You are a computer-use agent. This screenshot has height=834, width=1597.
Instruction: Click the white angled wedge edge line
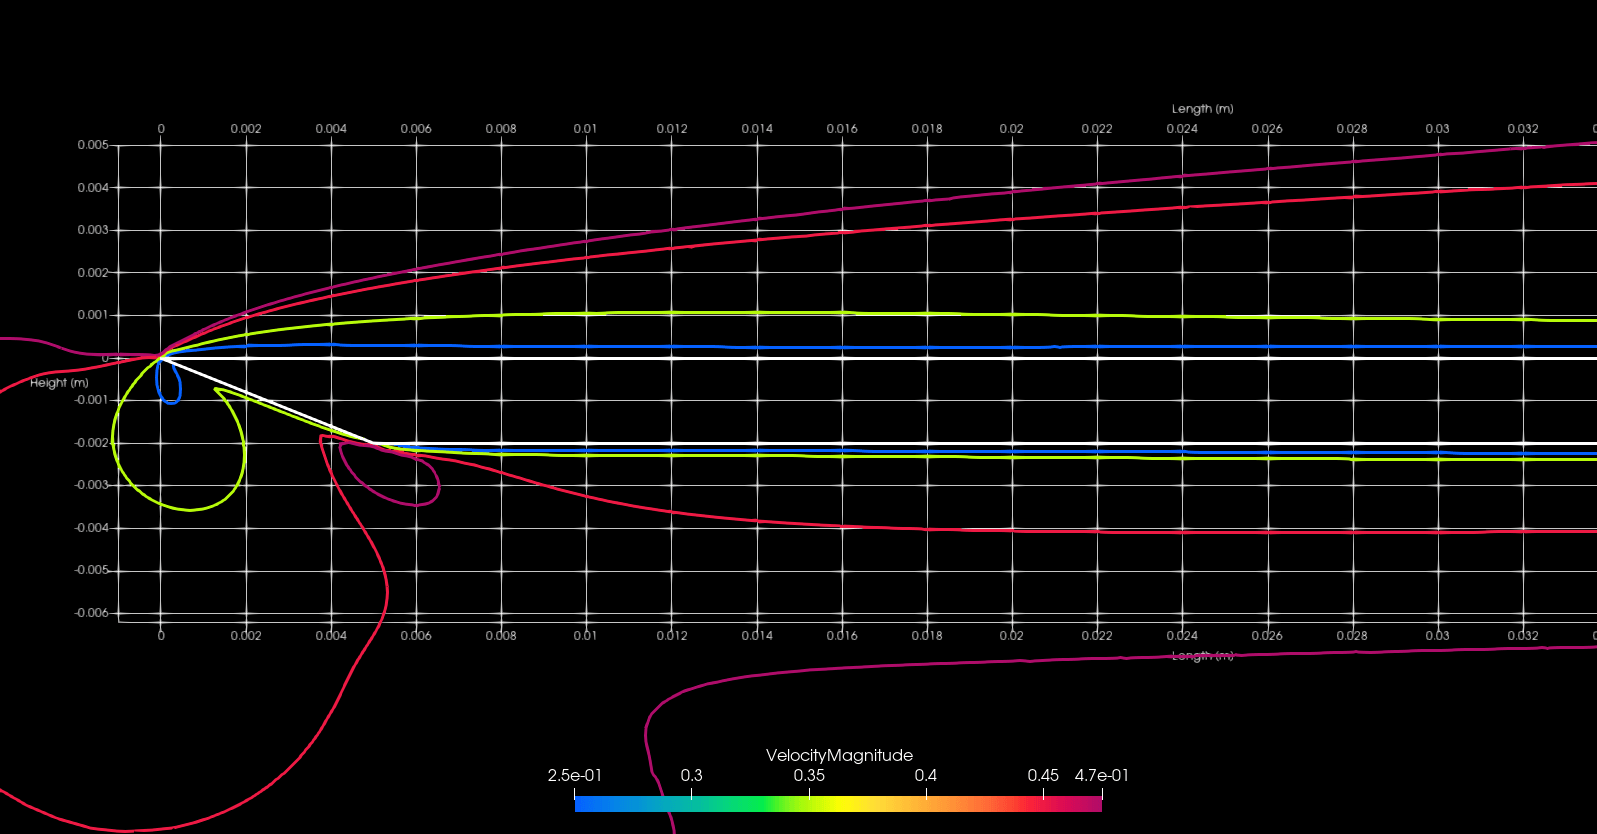266,400
